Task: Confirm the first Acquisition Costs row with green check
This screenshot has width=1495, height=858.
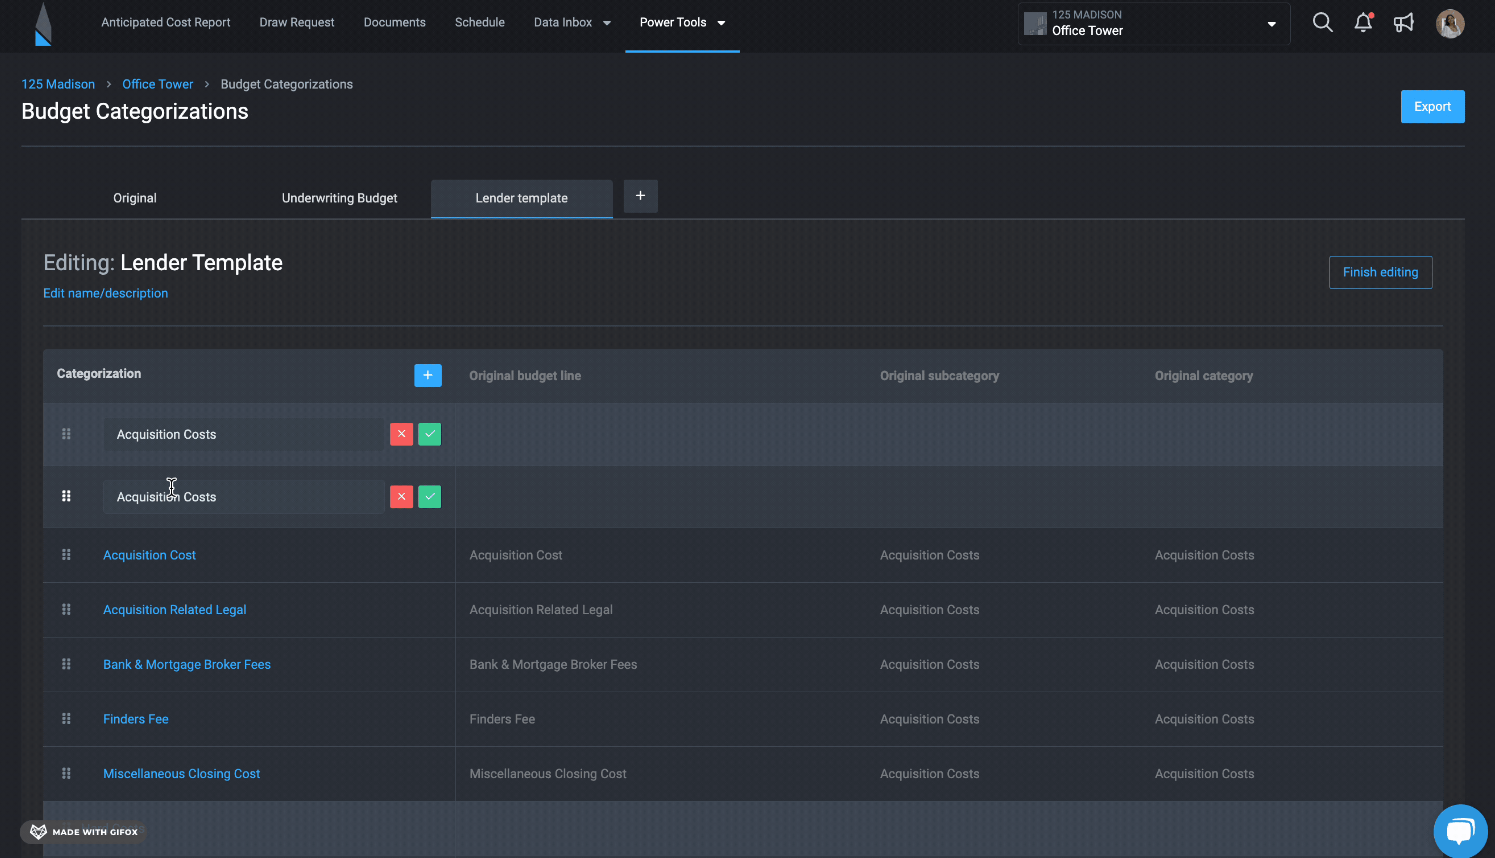Action: pos(429,434)
